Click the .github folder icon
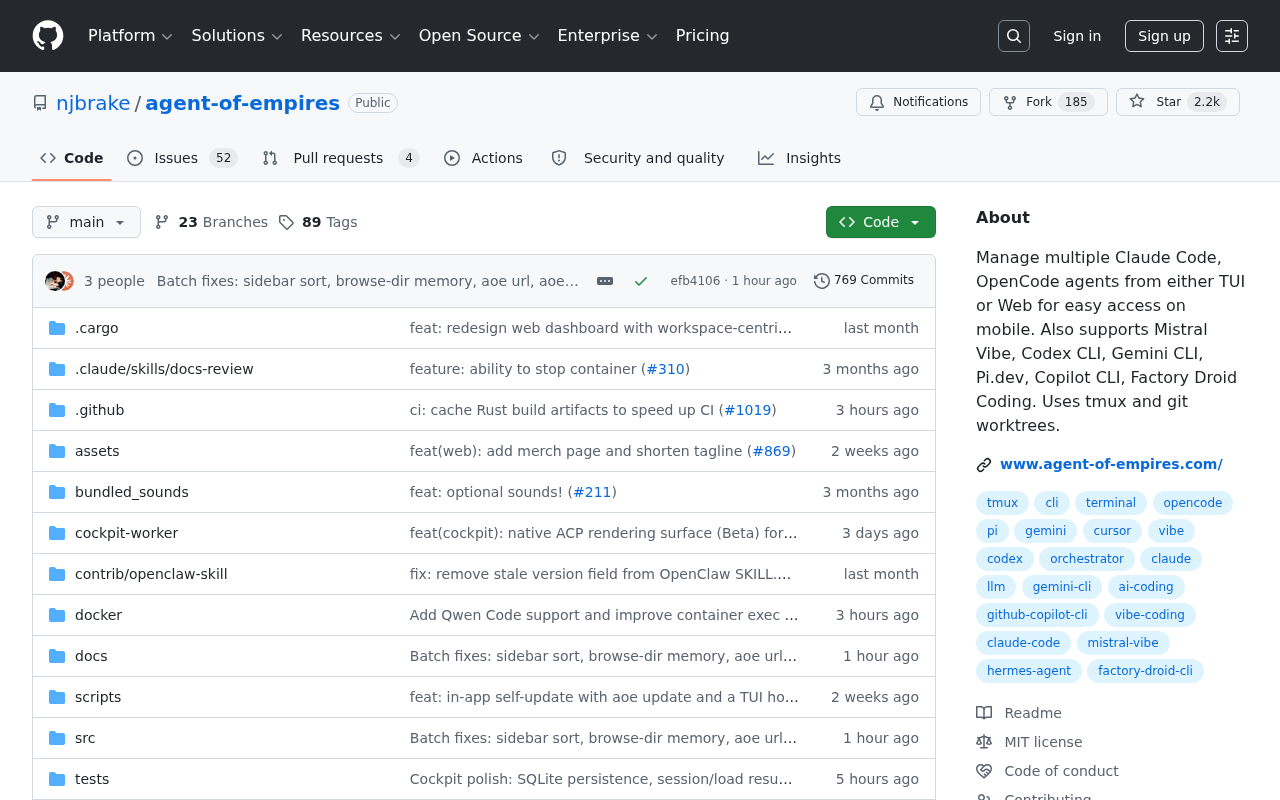 [x=57, y=410]
